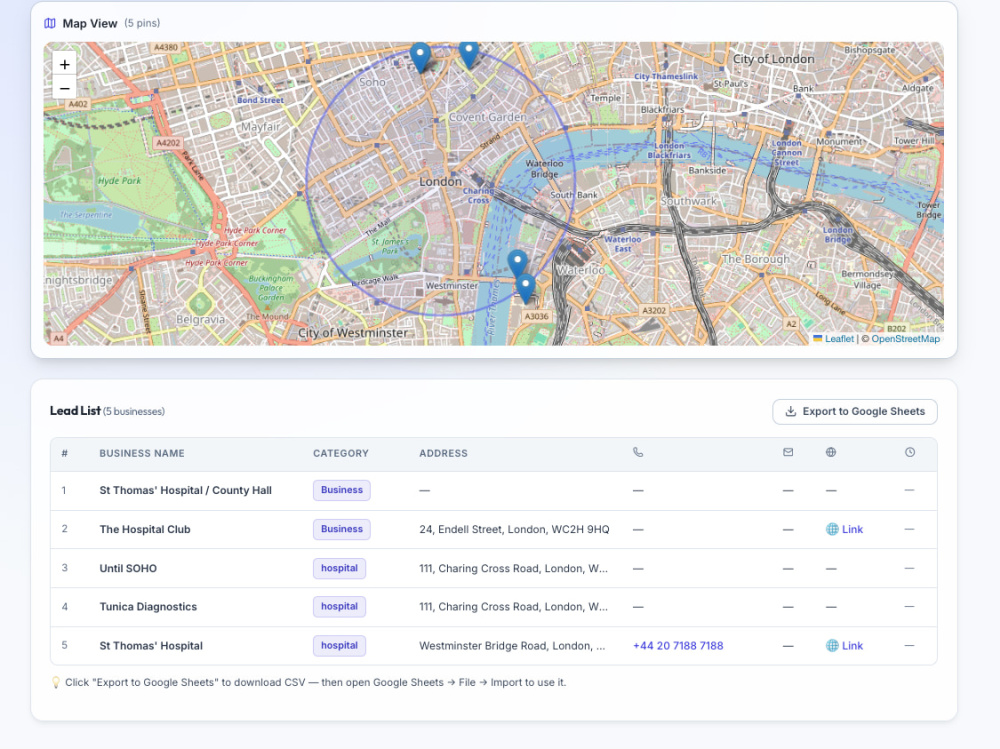Click Tunica Diagnostics' Charing Cross Road address

click(513, 607)
